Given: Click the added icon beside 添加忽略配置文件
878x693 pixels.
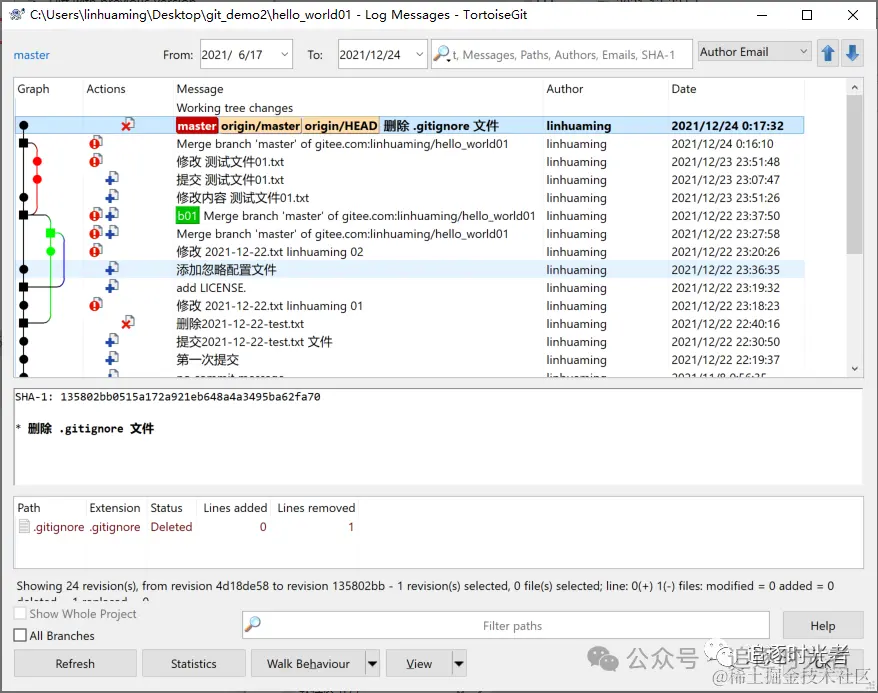Looking at the screenshot, I should (112, 269).
